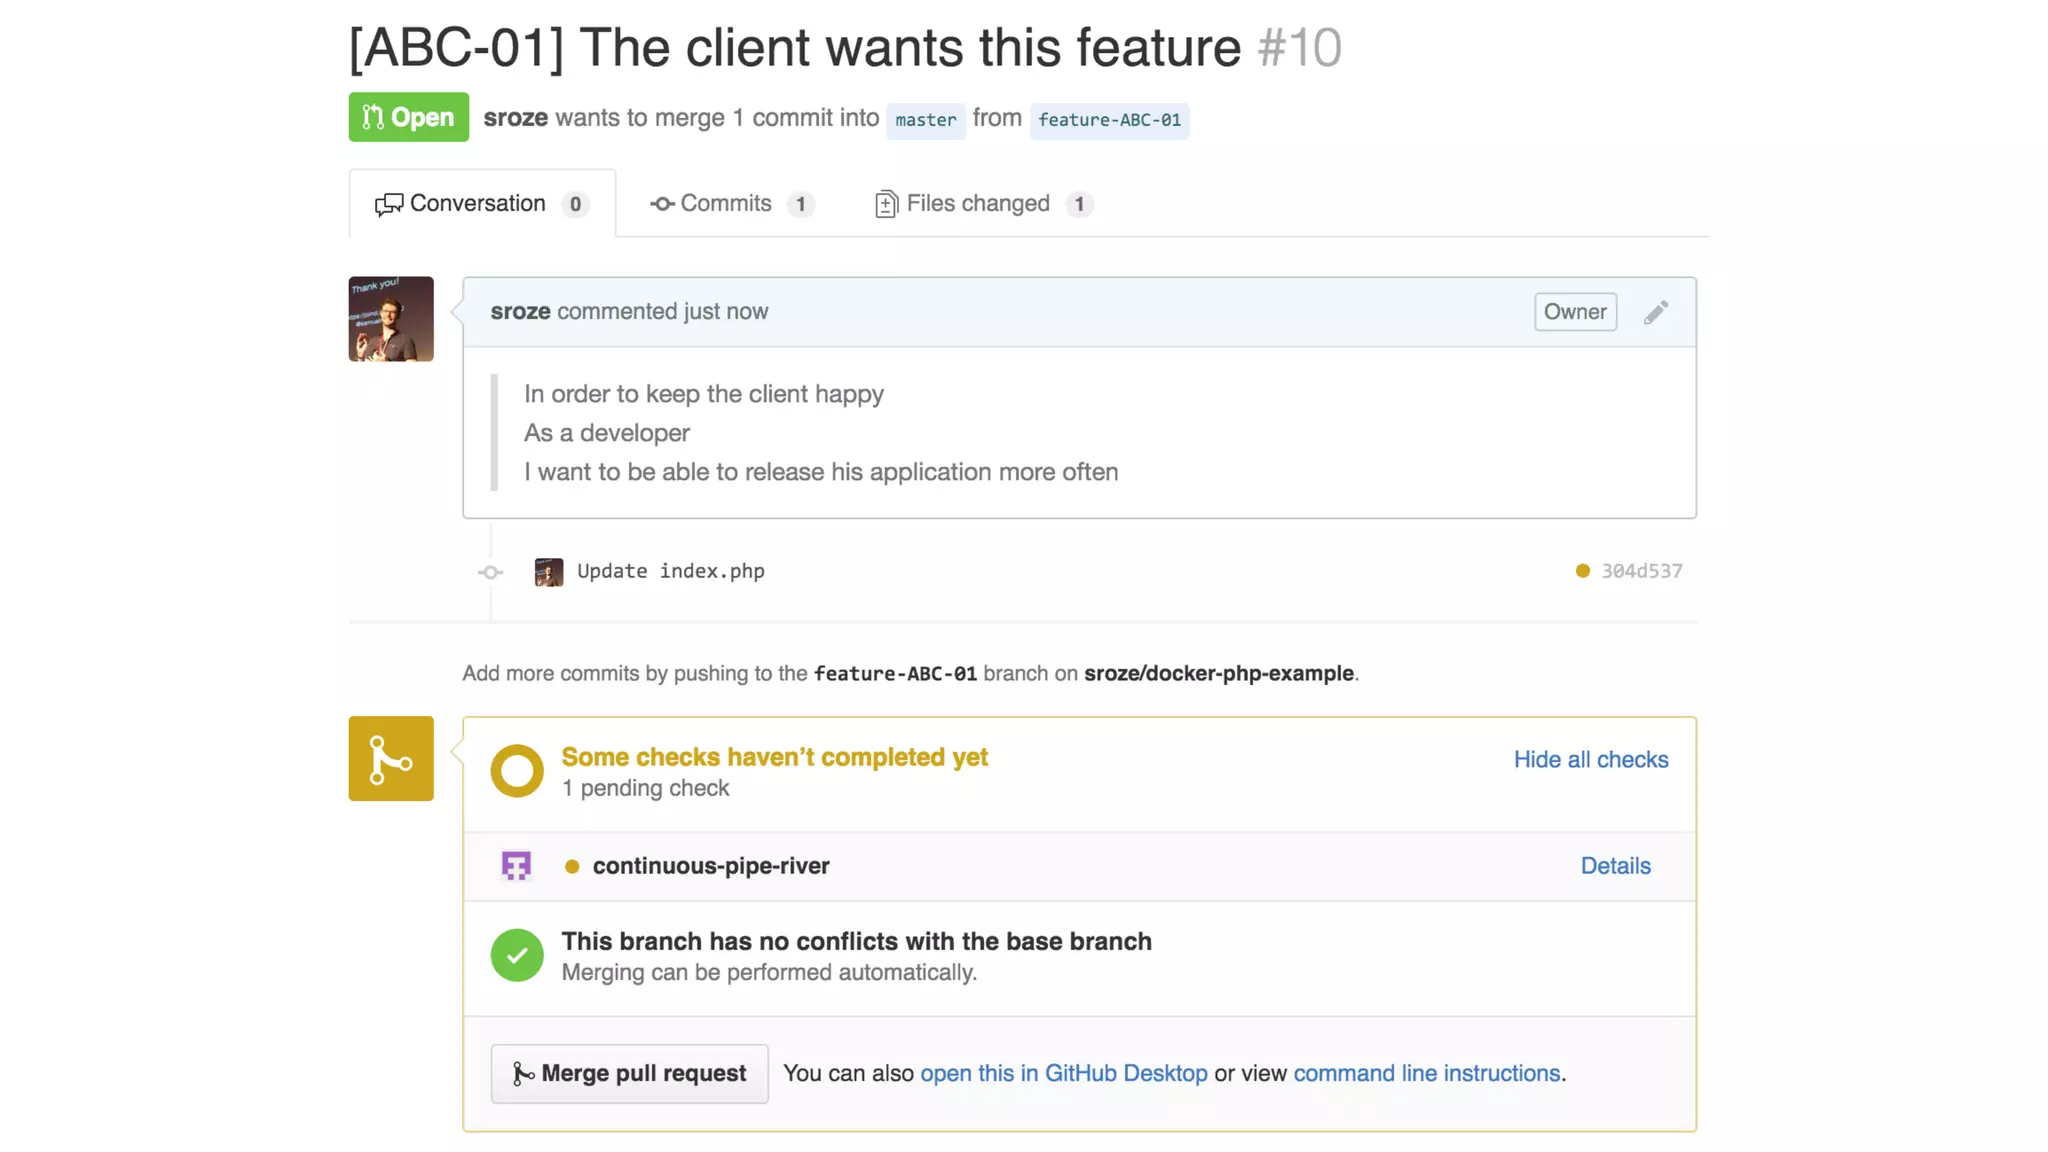Viewport: 2048px width, 1152px height.
Task: Click the small commit author avatar
Action: 548,572
